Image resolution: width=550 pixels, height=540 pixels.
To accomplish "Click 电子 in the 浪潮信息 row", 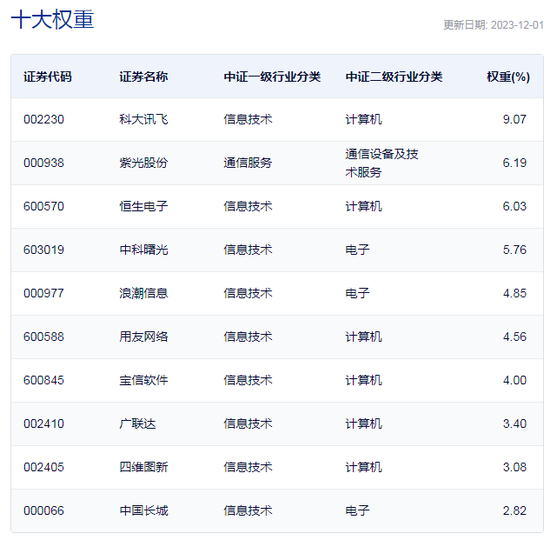I will coord(357,294).
